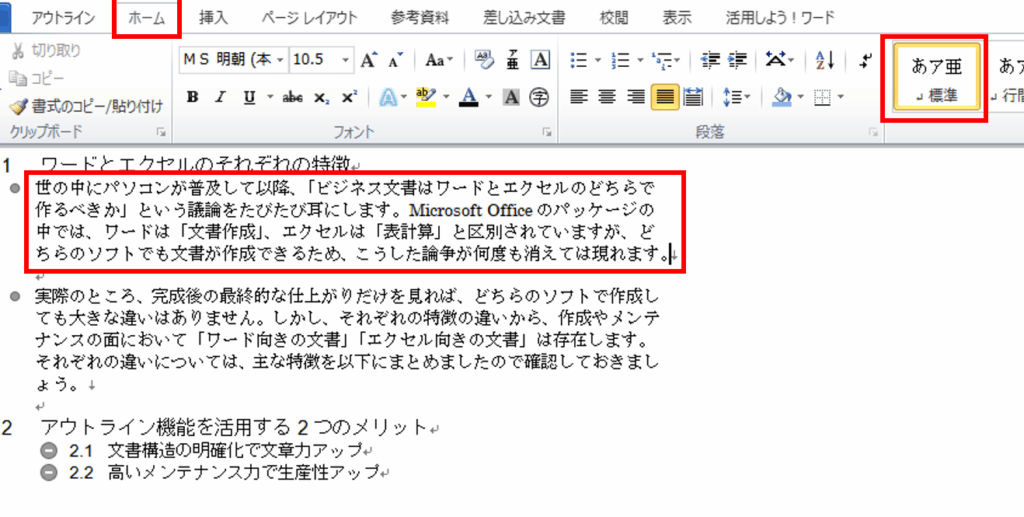1024x517 pixels.
Task: Collapse heading 2.1 文書構造の明確化 outline bullet
Action: pyautogui.click(x=49, y=451)
